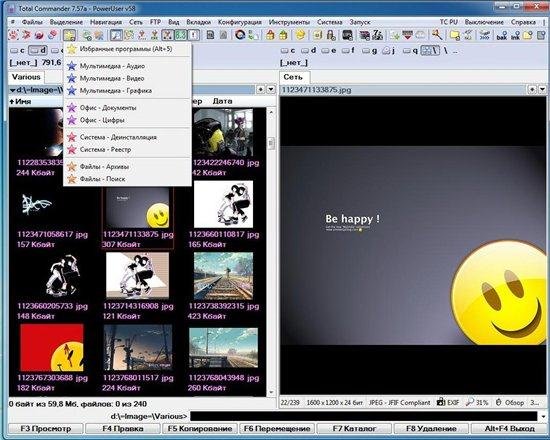Click the left panel vertical scrollbar thumb
The image size is (550, 440).
pyautogui.click(x=271, y=144)
